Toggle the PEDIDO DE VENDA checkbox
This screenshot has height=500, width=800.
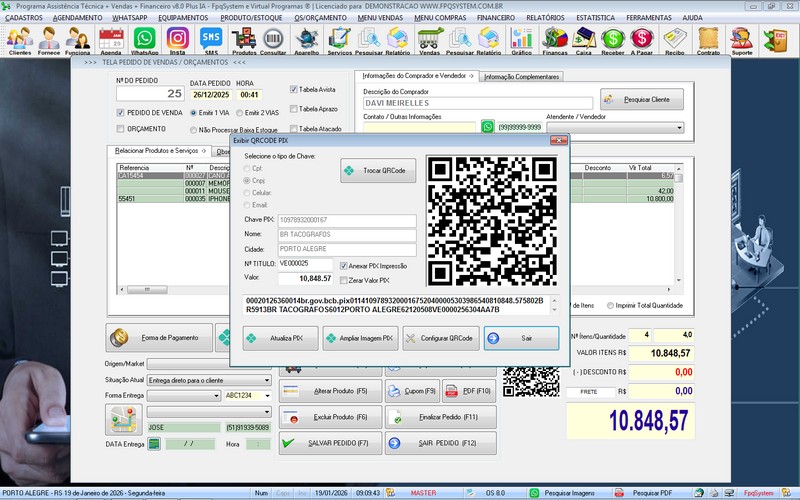(x=120, y=113)
